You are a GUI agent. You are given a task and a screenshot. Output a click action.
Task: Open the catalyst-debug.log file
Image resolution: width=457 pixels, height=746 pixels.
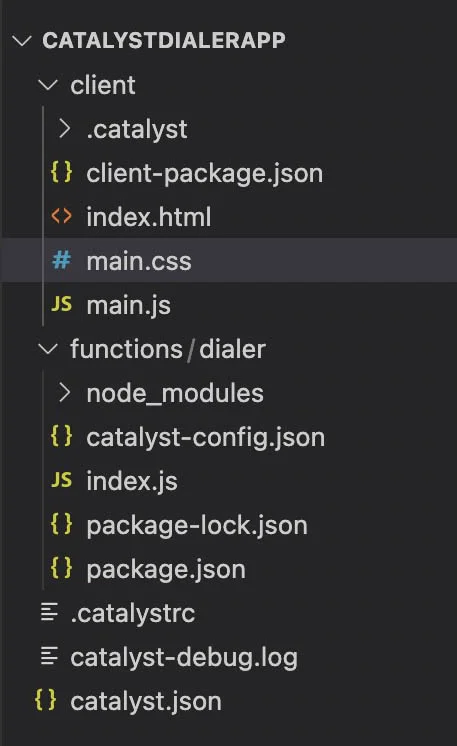coord(184,658)
